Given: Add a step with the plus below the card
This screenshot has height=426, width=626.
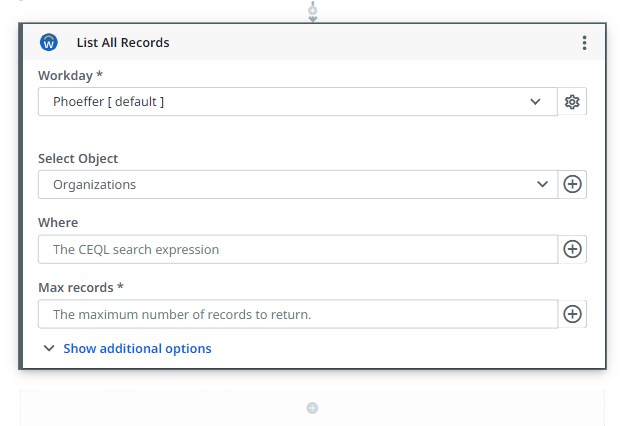Looking at the screenshot, I should 312,408.
